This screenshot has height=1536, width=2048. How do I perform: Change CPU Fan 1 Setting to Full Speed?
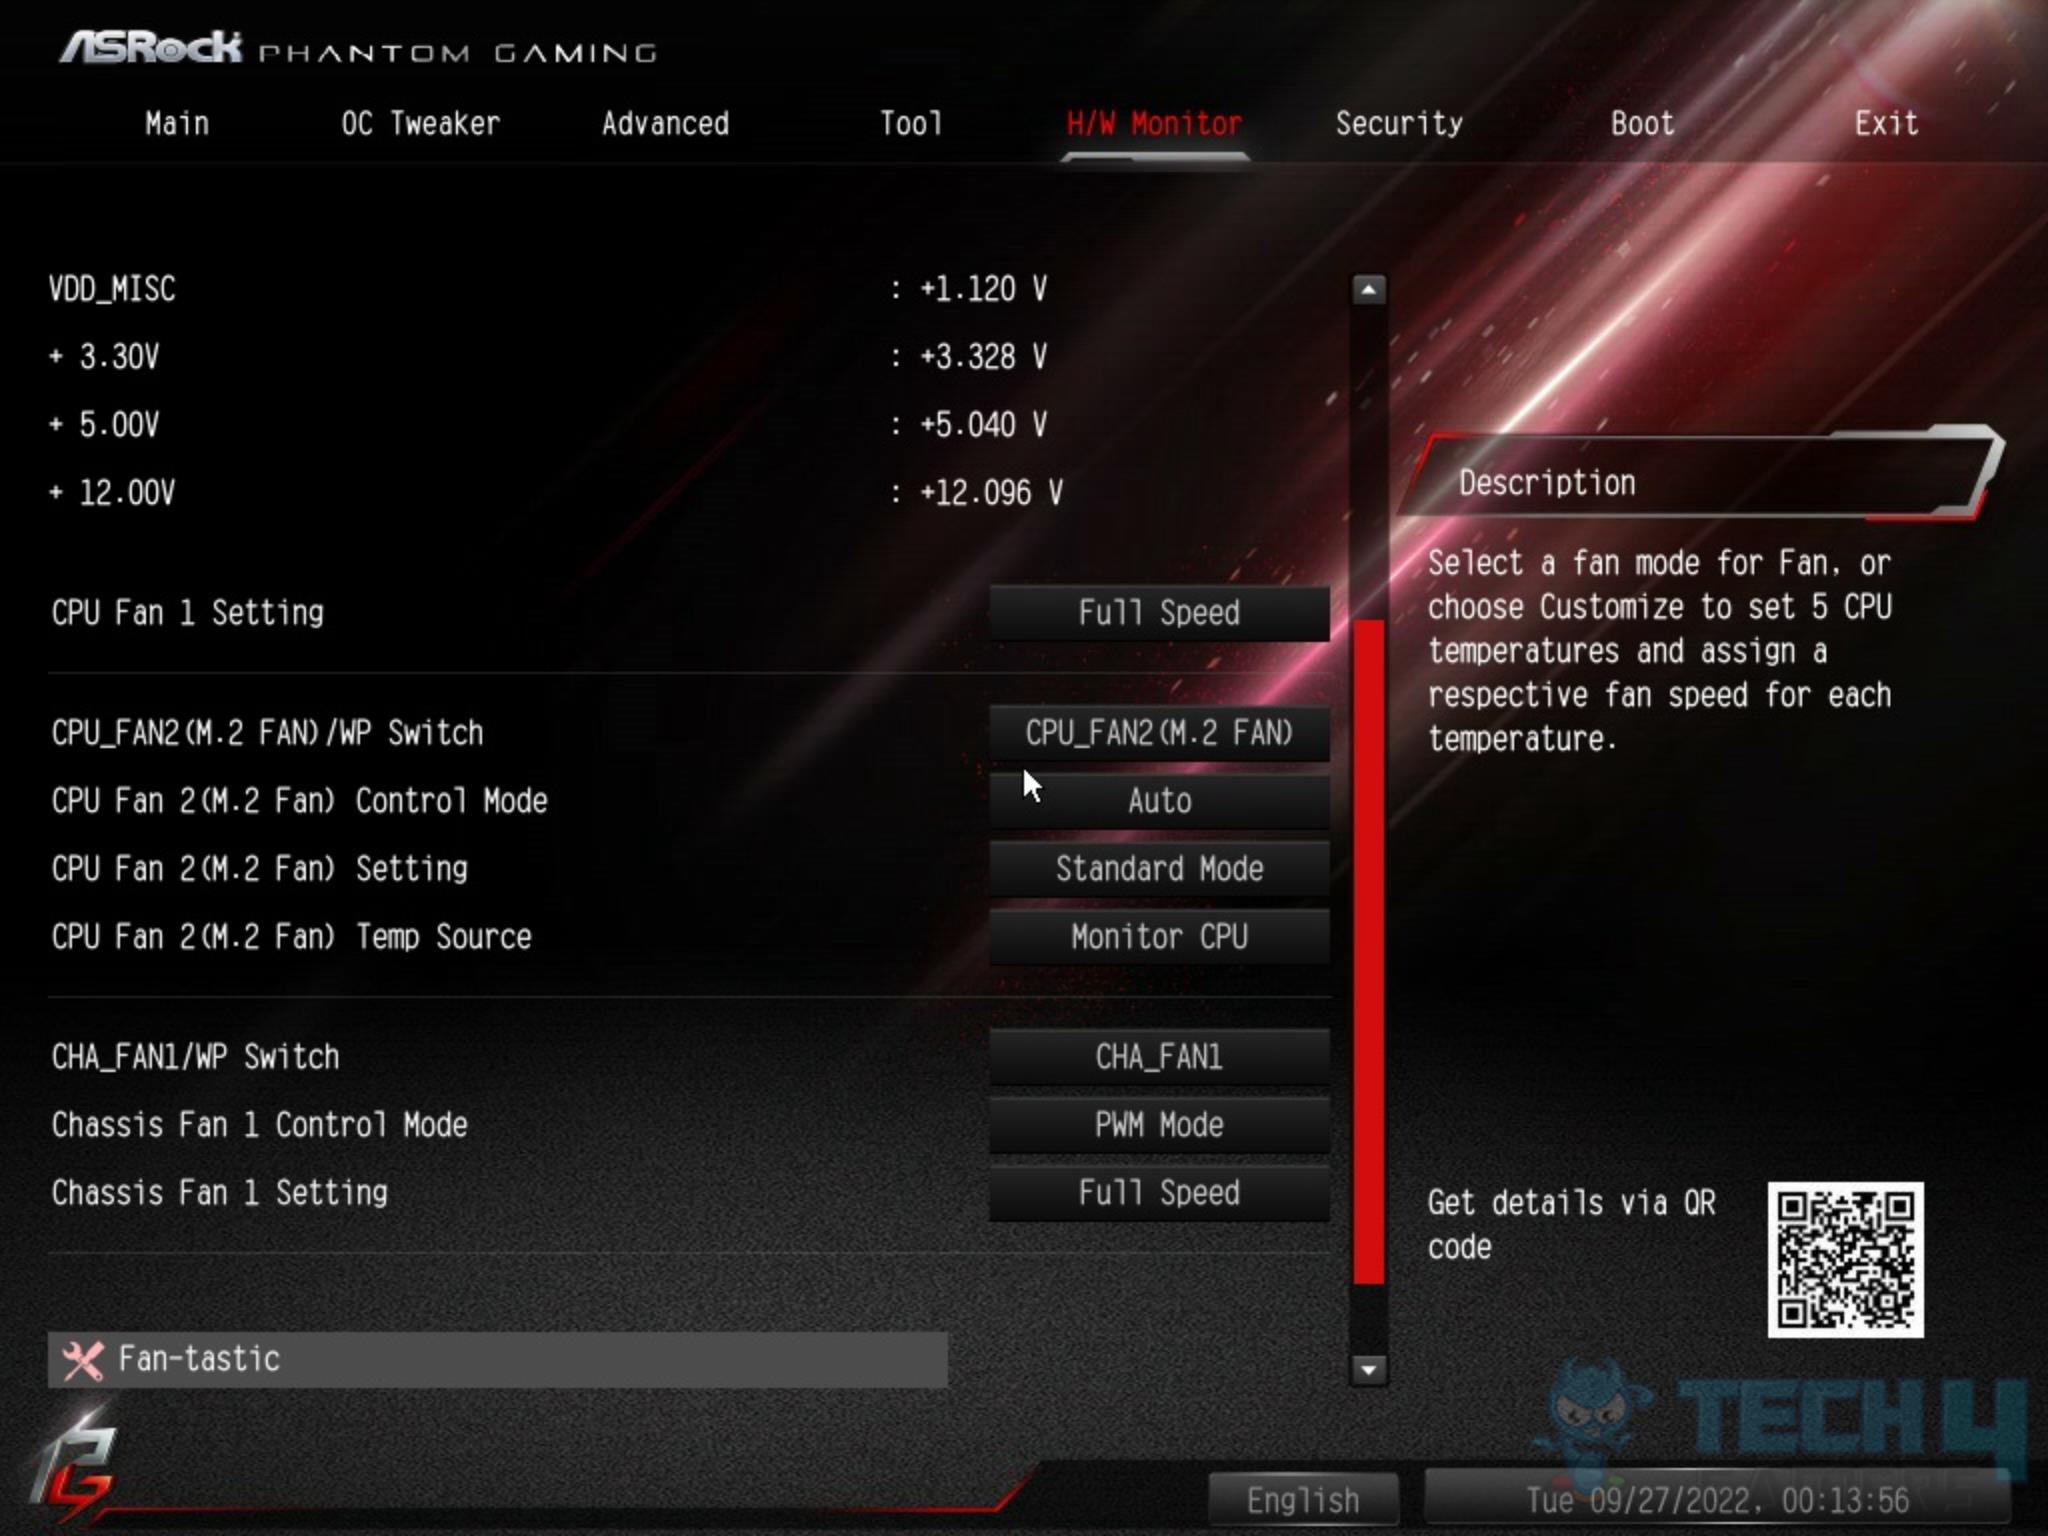[1158, 611]
